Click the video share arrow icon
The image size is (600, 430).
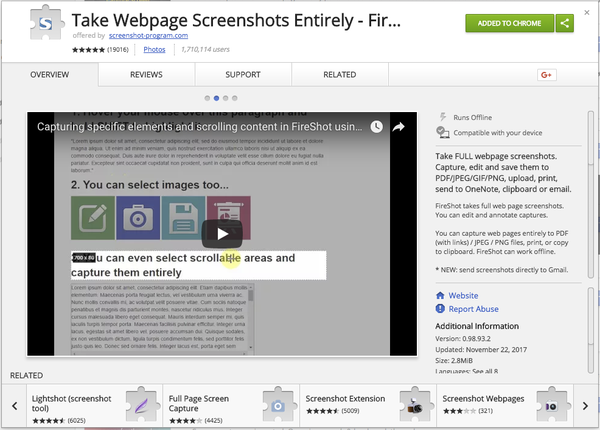(398, 127)
